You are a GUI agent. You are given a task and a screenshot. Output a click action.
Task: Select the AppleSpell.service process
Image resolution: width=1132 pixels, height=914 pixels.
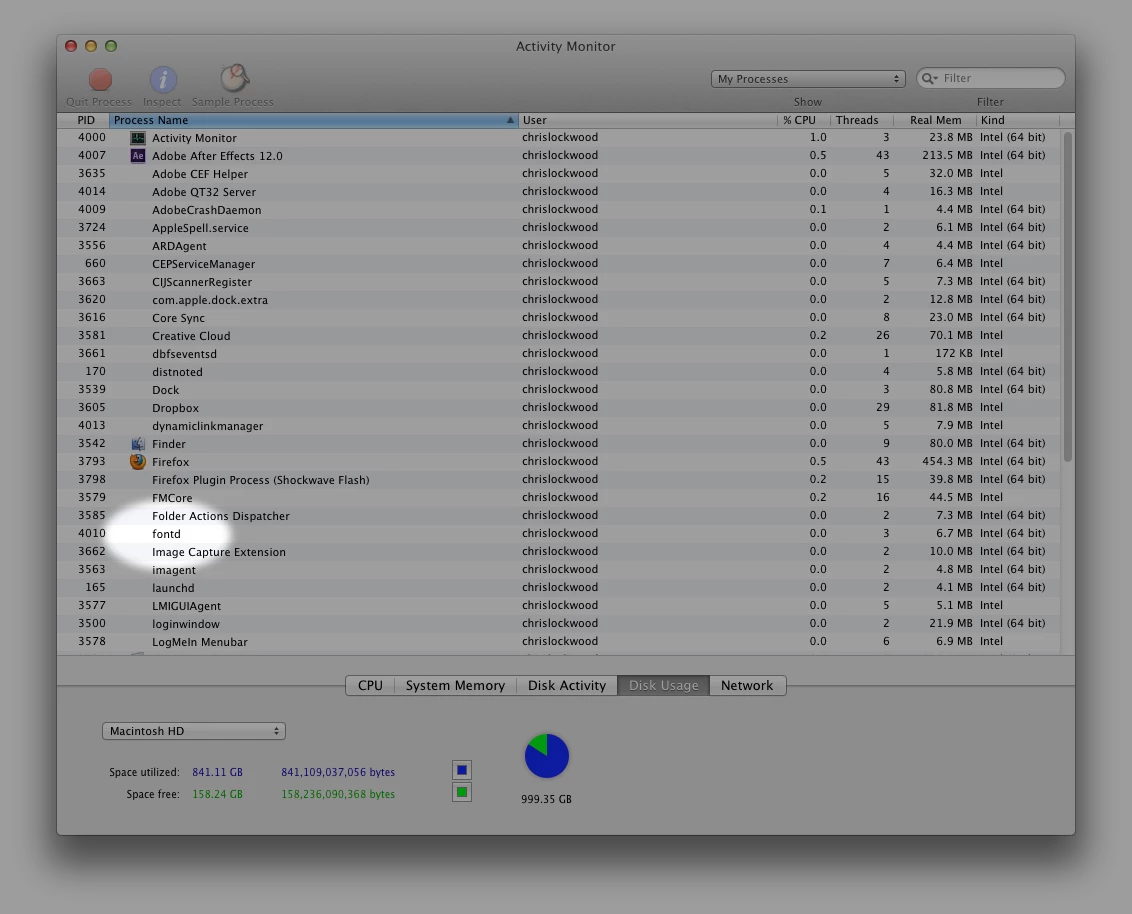click(559, 227)
